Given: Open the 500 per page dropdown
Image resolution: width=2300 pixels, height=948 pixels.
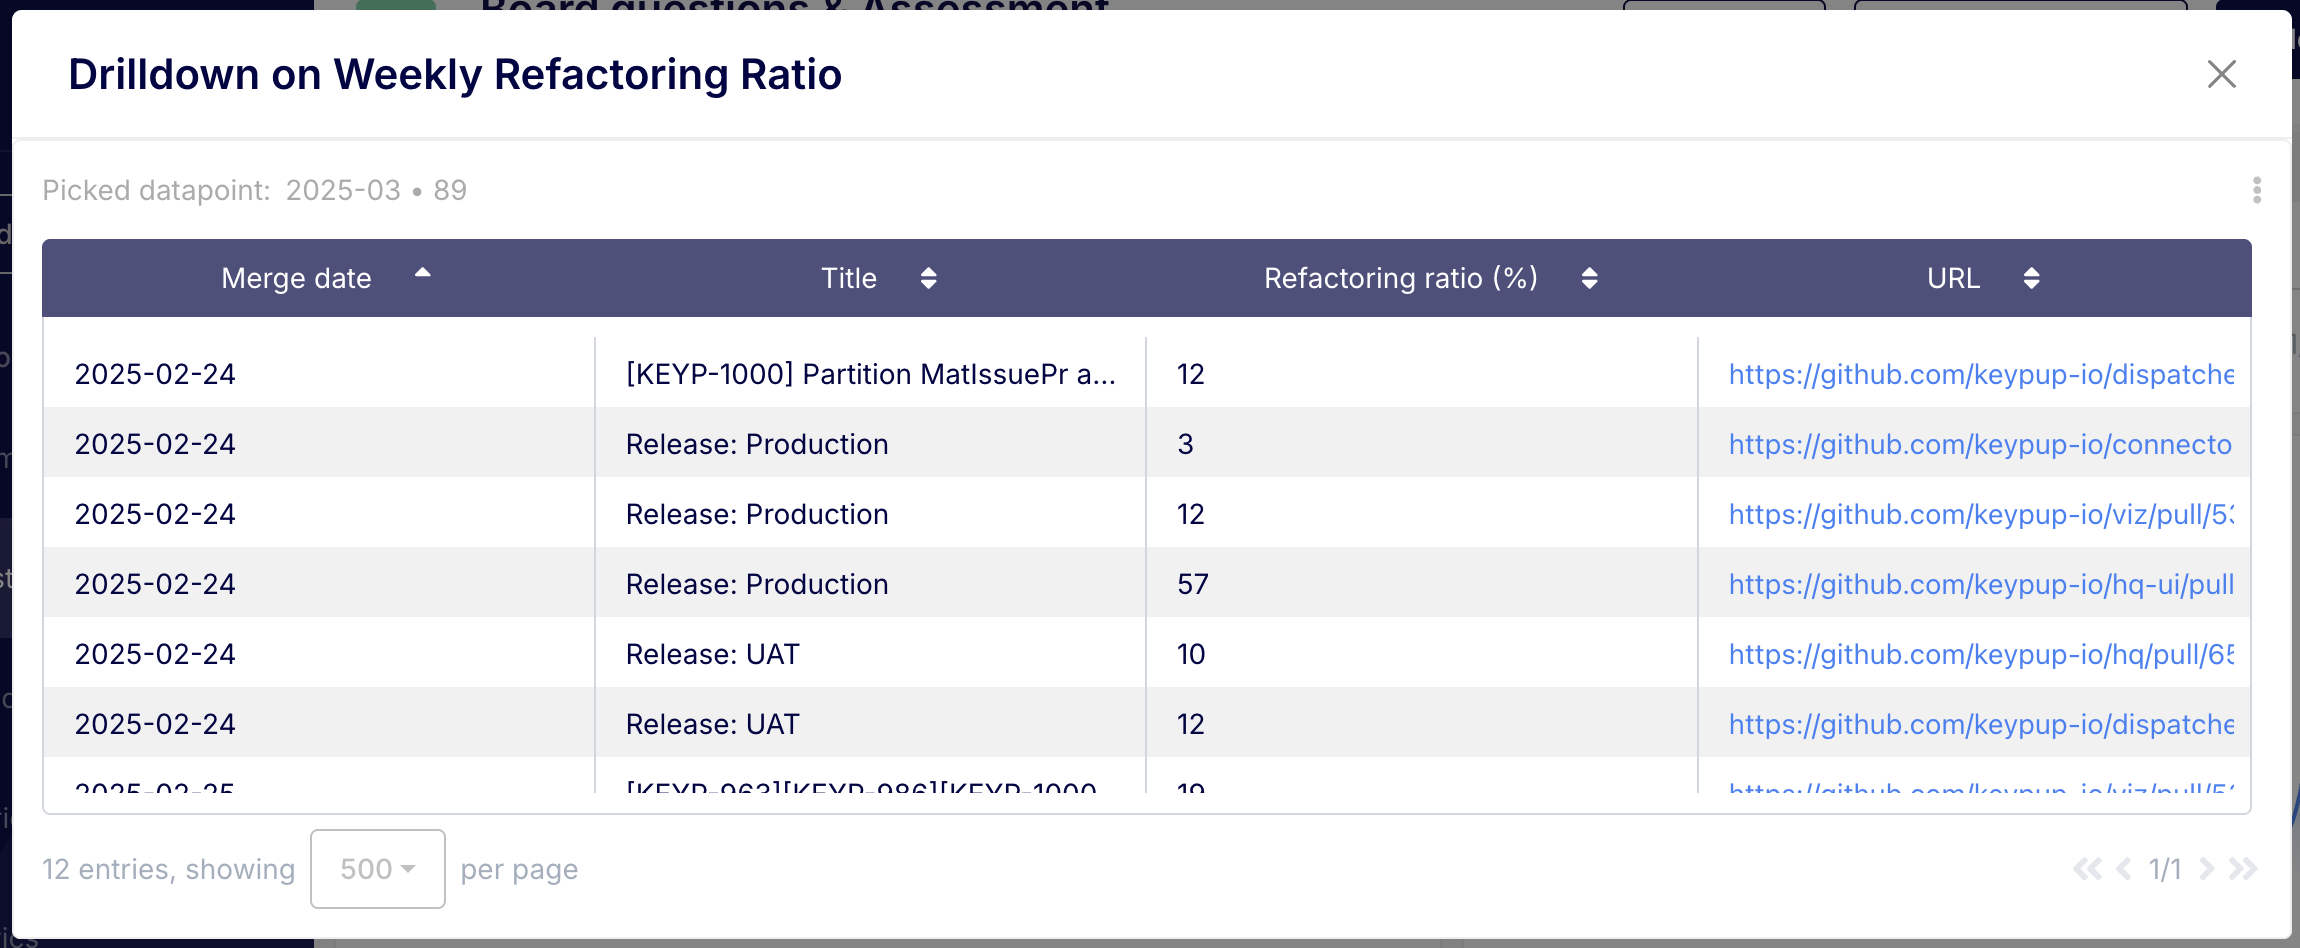Looking at the screenshot, I should [377, 869].
